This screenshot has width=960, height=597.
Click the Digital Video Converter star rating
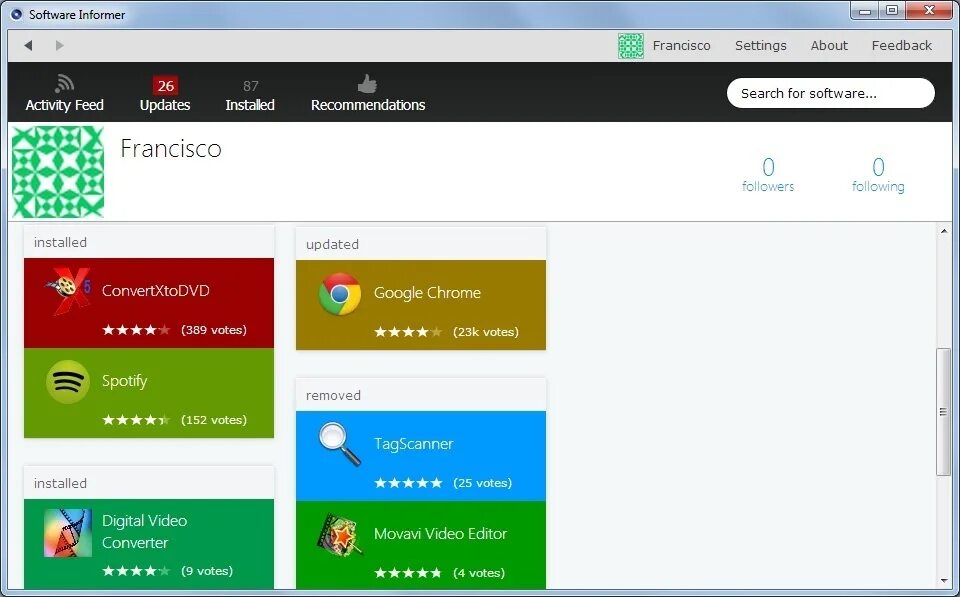[x=136, y=571]
